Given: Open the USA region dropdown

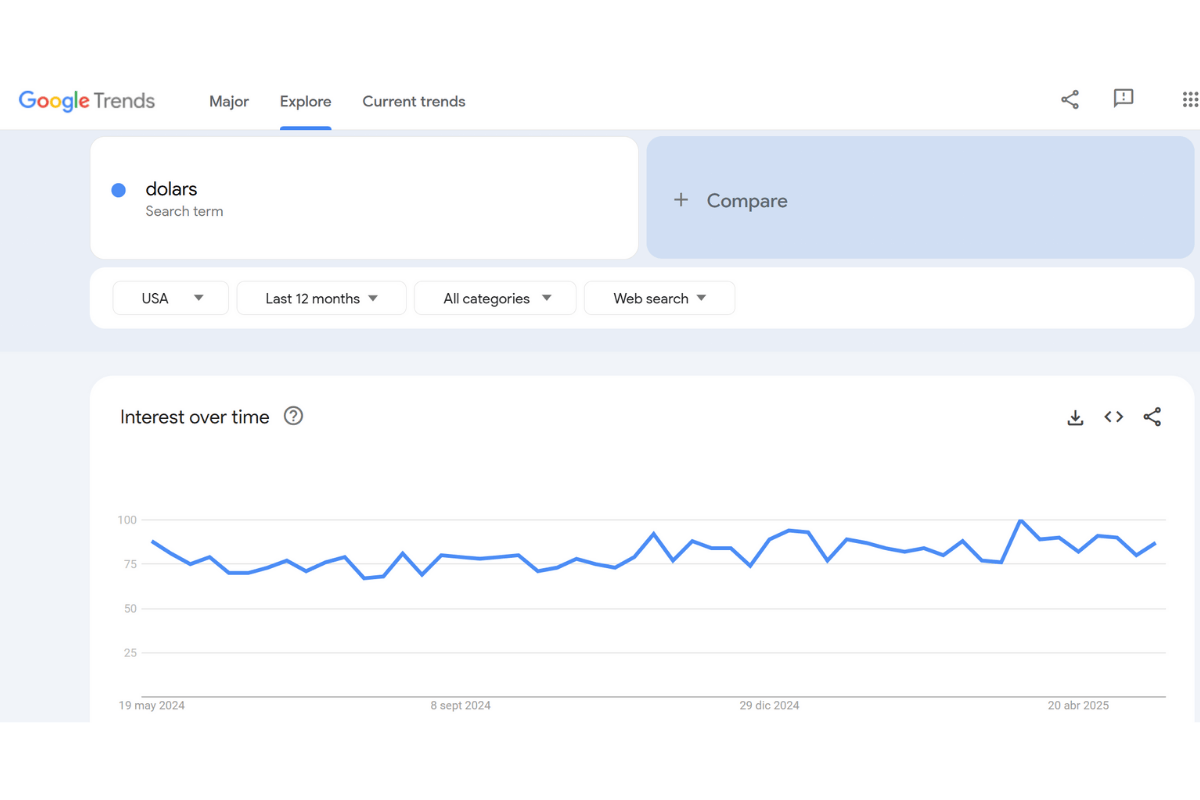Looking at the screenshot, I should click(x=170, y=298).
